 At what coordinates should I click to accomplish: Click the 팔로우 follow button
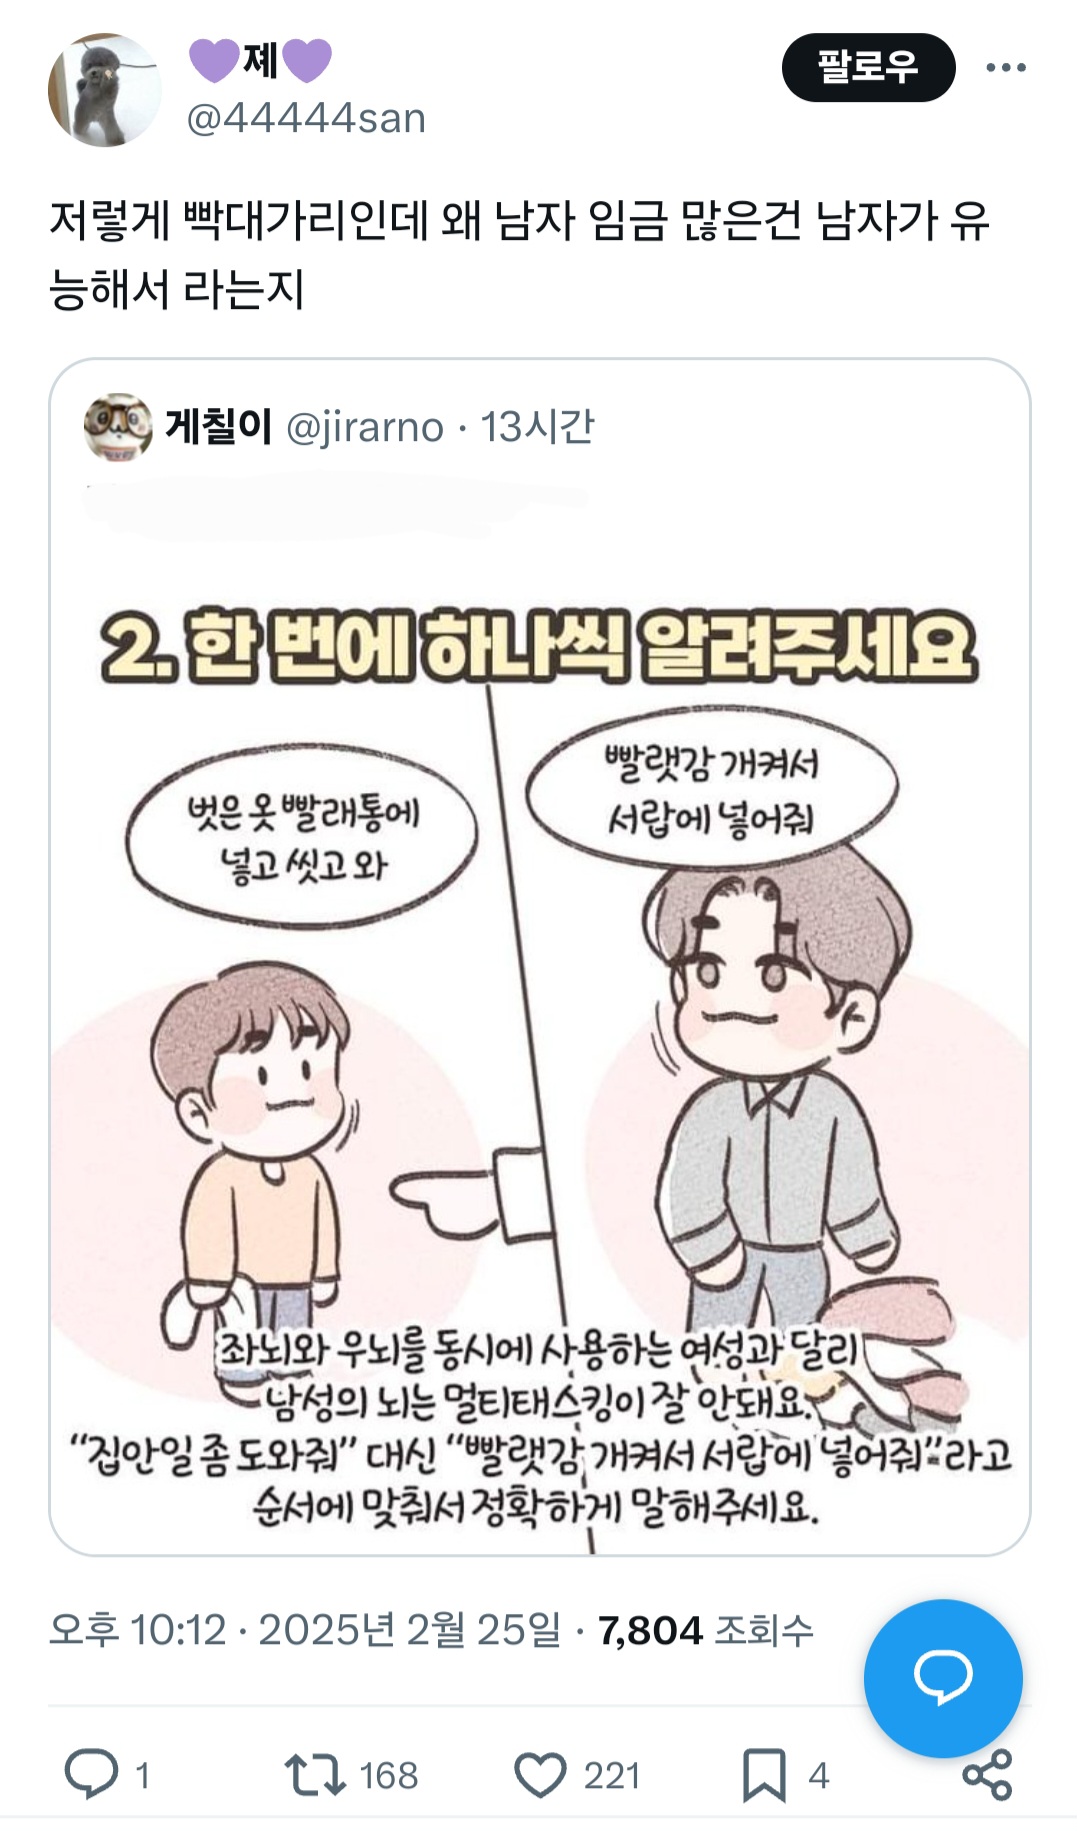[868, 67]
